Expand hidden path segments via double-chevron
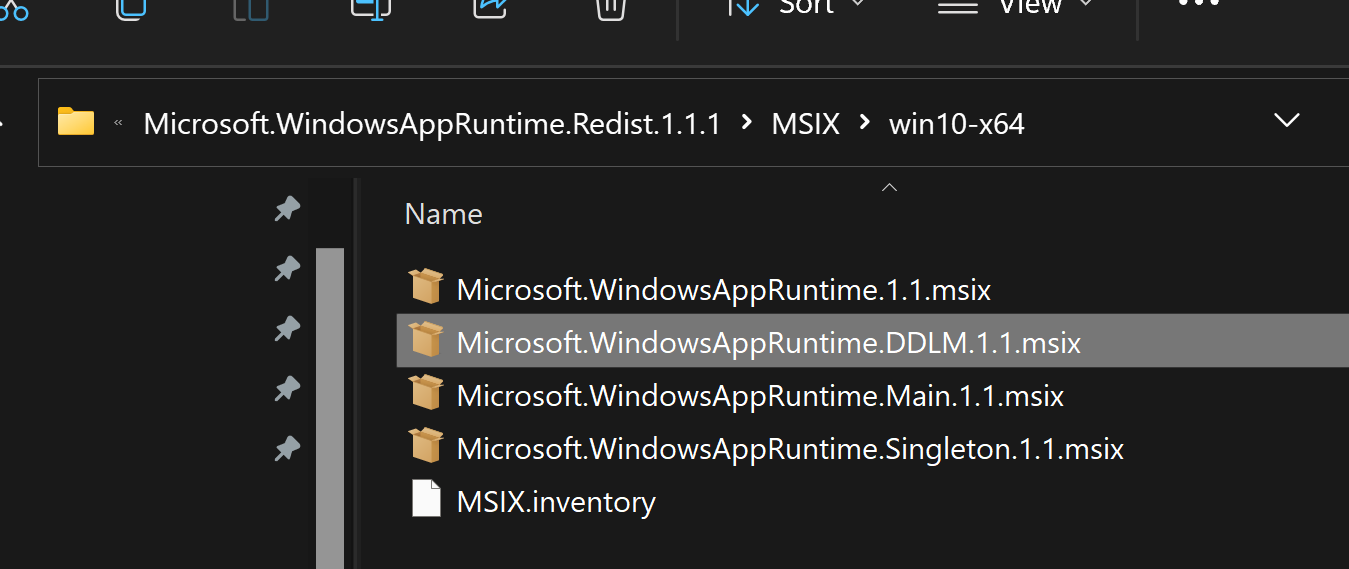The image size is (1349, 569). pos(119,123)
